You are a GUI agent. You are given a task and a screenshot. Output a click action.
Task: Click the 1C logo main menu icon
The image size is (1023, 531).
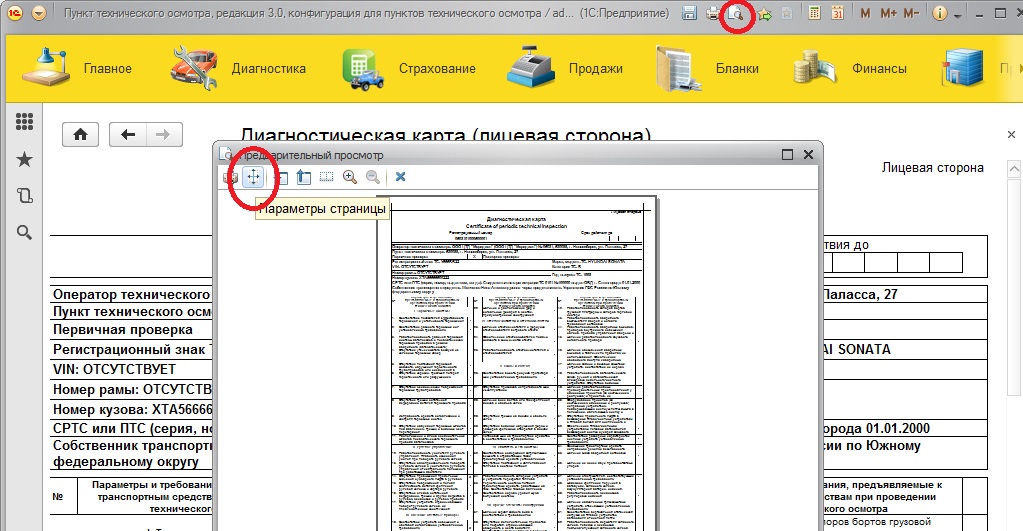point(15,13)
